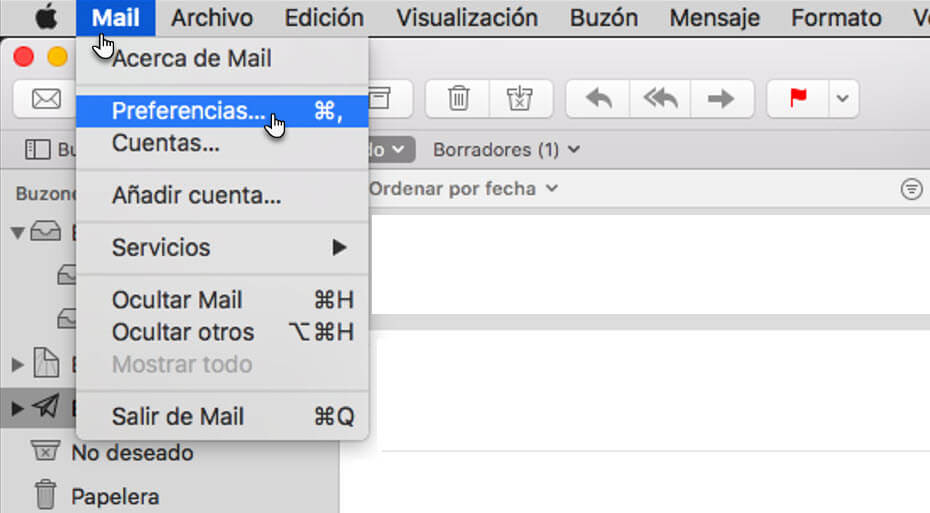Open the Formato menu
The height and width of the screenshot is (513, 930).
pyautogui.click(x=836, y=18)
